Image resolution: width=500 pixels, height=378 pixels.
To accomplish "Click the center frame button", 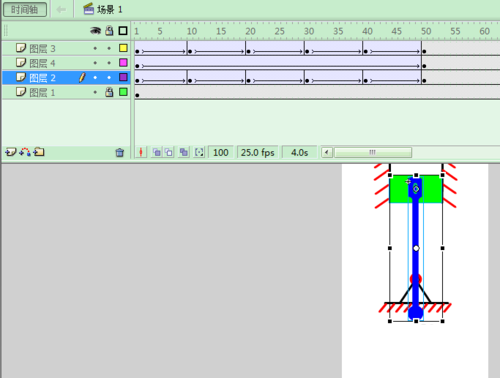I will pyautogui.click(x=141, y=153).
